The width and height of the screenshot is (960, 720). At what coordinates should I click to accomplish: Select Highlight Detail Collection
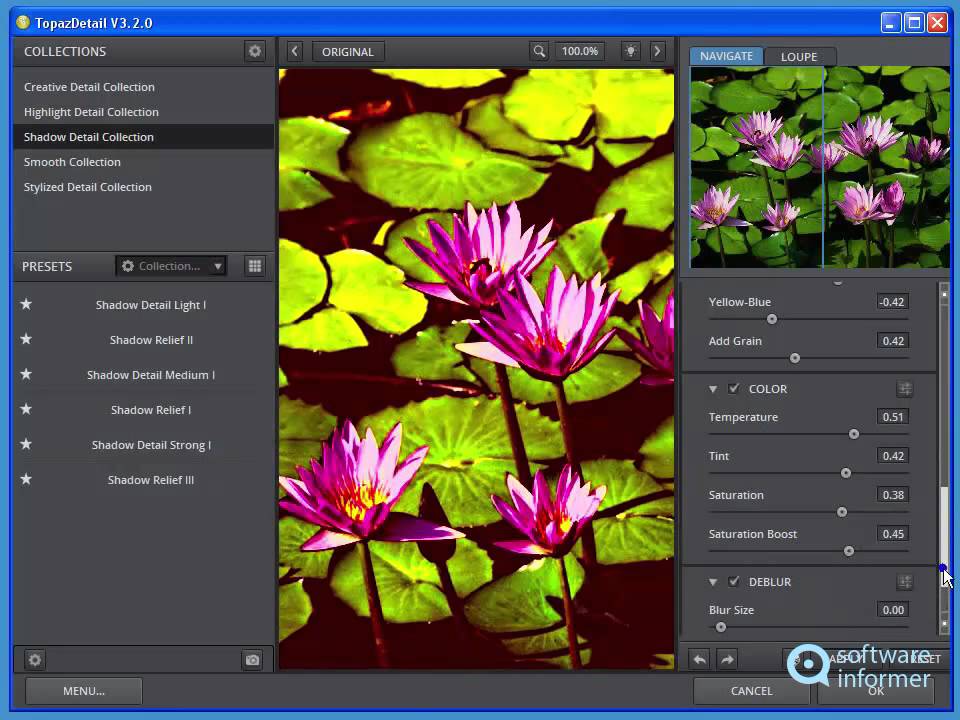[x=143, y=112]
